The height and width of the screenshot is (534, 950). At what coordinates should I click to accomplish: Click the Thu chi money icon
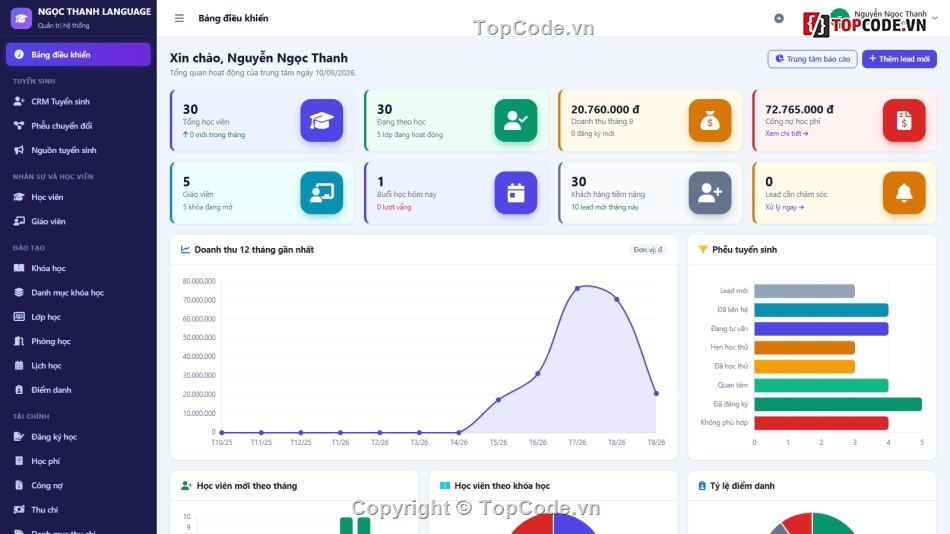click(x=19, y=509)
